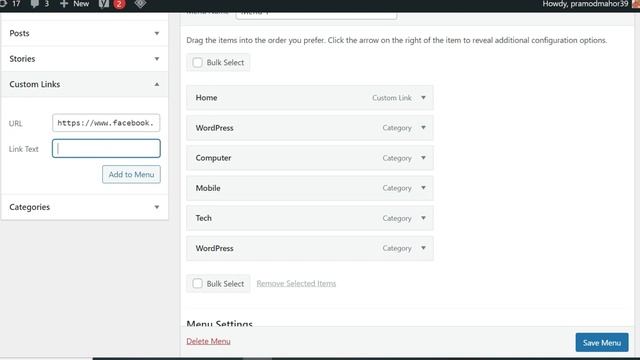
Task: Expand the Computer menu item arrow
Action: 423,158
